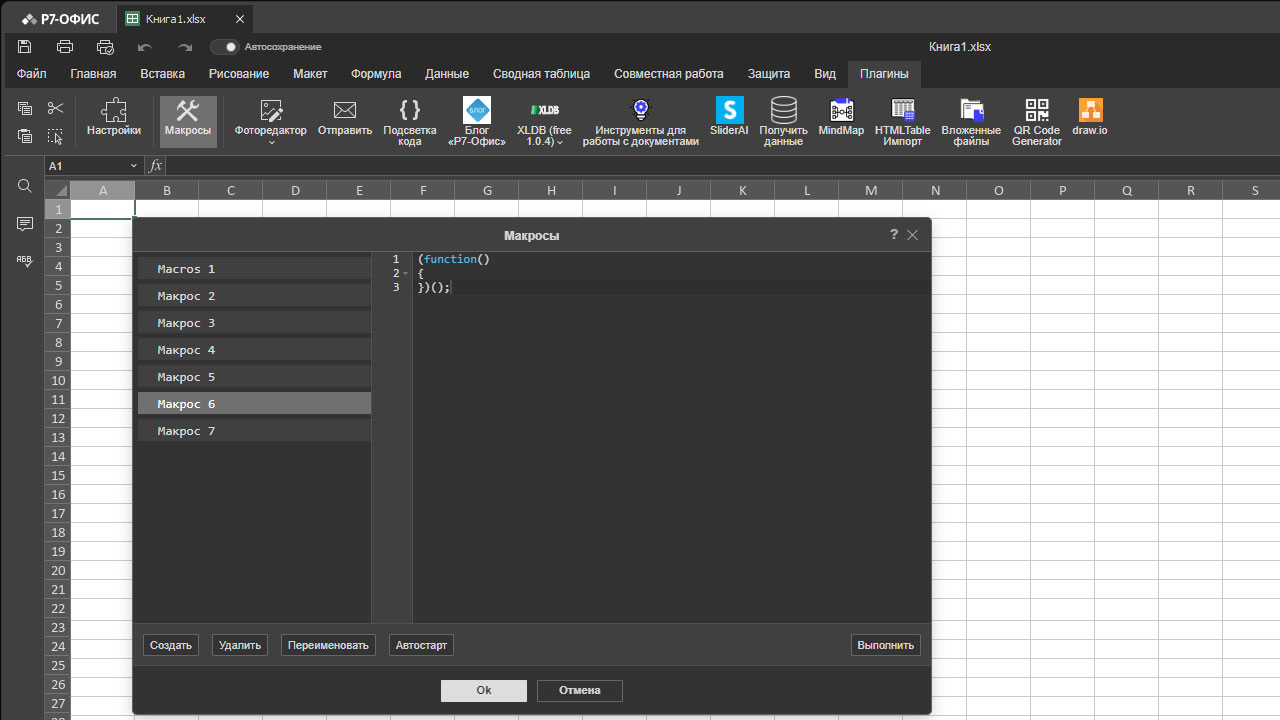
Task: Expand the XLDB plugin dropdown arrow
Action: (560, 142)
